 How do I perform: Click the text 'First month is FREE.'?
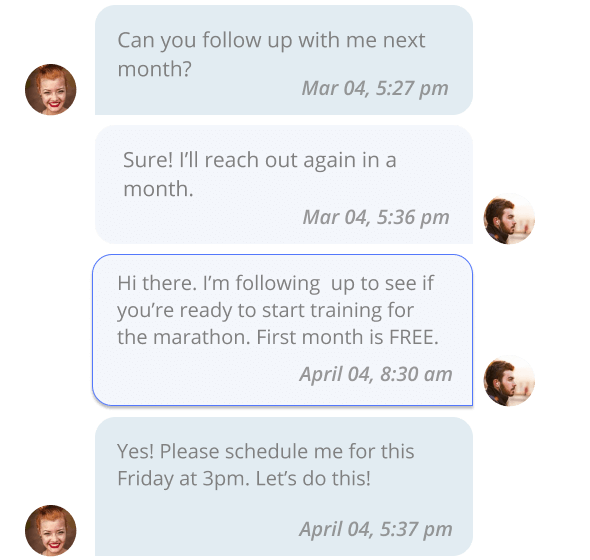347,337
